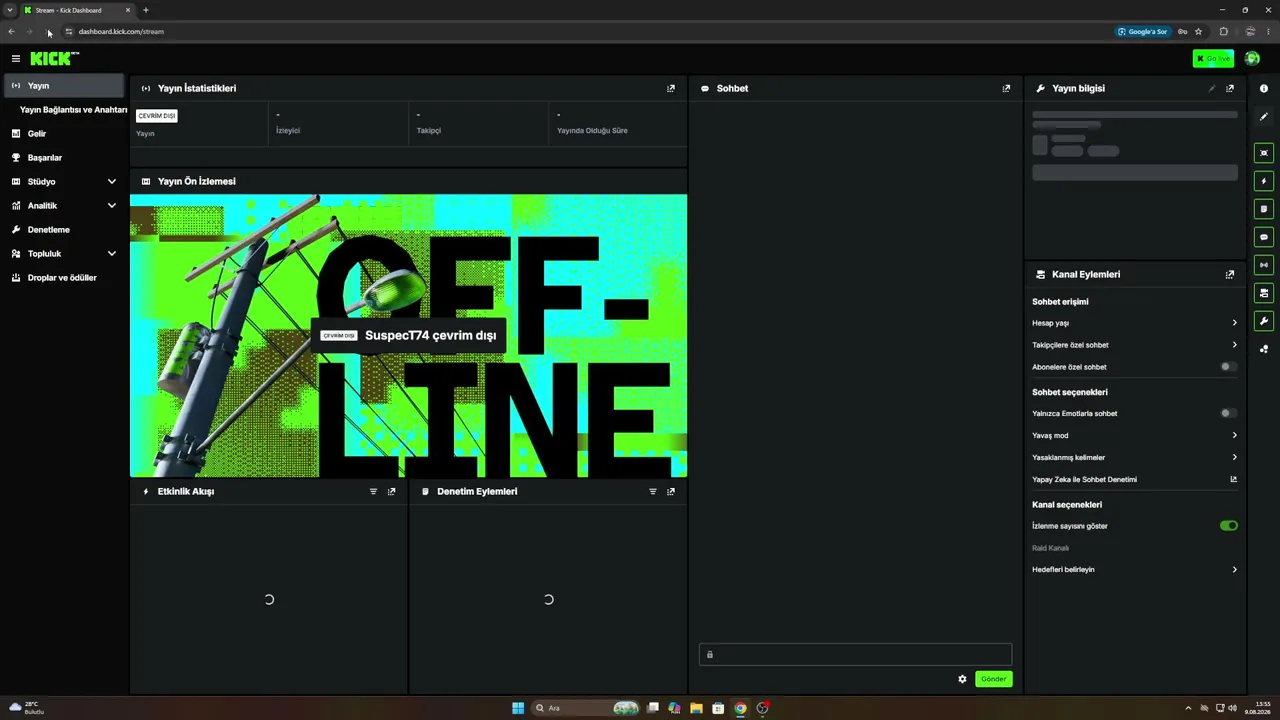The width and height of the screenshot is (1280, 720).
Task: Select Yayın in the sidebar
Action: [64, 85]
